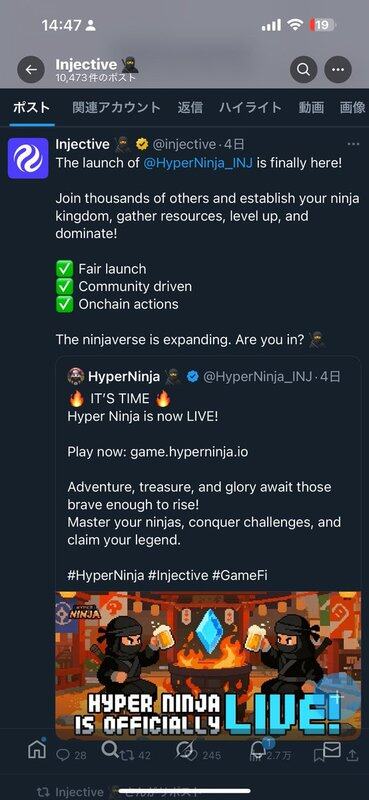Tap the Injective profile avatar

pos(28,158)
